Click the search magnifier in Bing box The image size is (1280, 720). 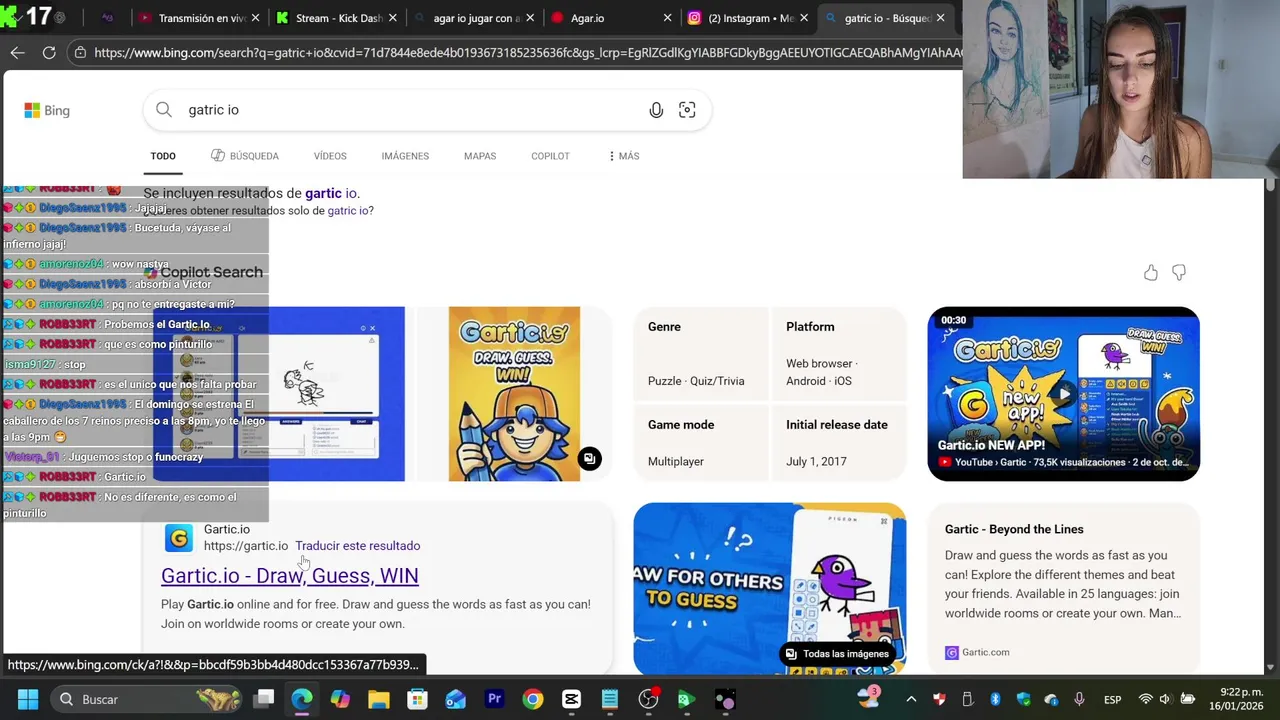[164, 110]
